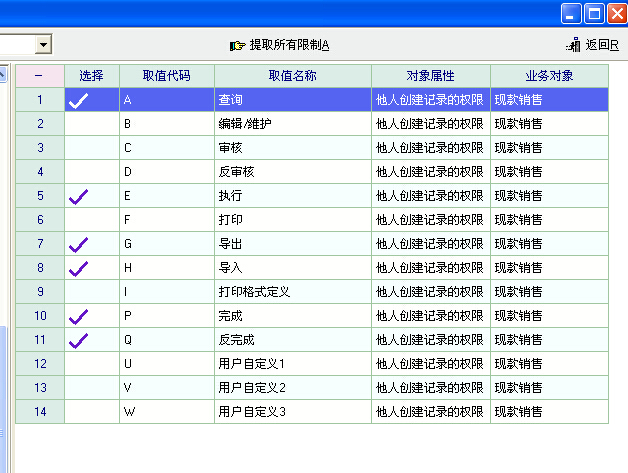Open the dropdown arrow at top left
628x473 pixels.
pos(43,45)
